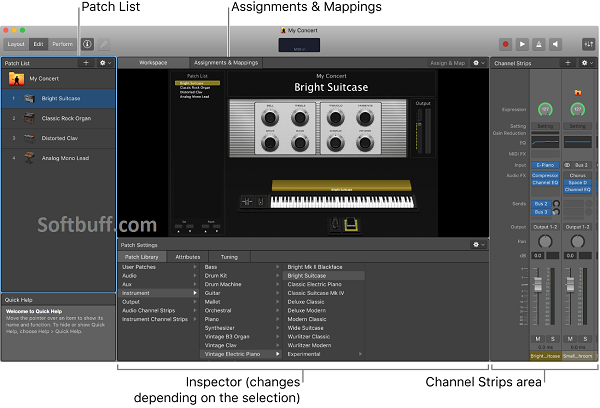The width and height of the screenshot is (600, 408).
Task: Toggle the master mute speaker button
Action: pyautogui.click(x=555, y=44)
